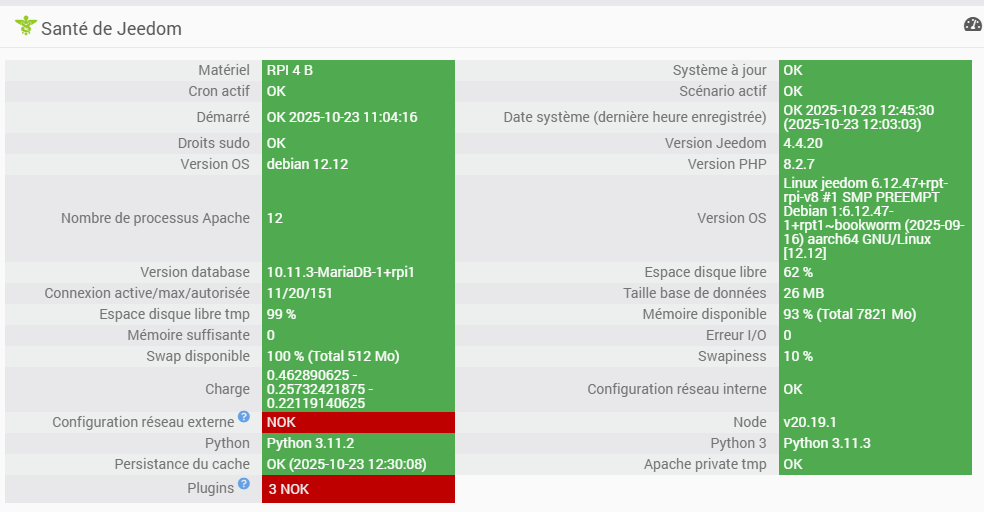Viewport: 984px width, 512px height.
Task: Click the Mémoire disponible 93 % value
Action: click(850, 314)
